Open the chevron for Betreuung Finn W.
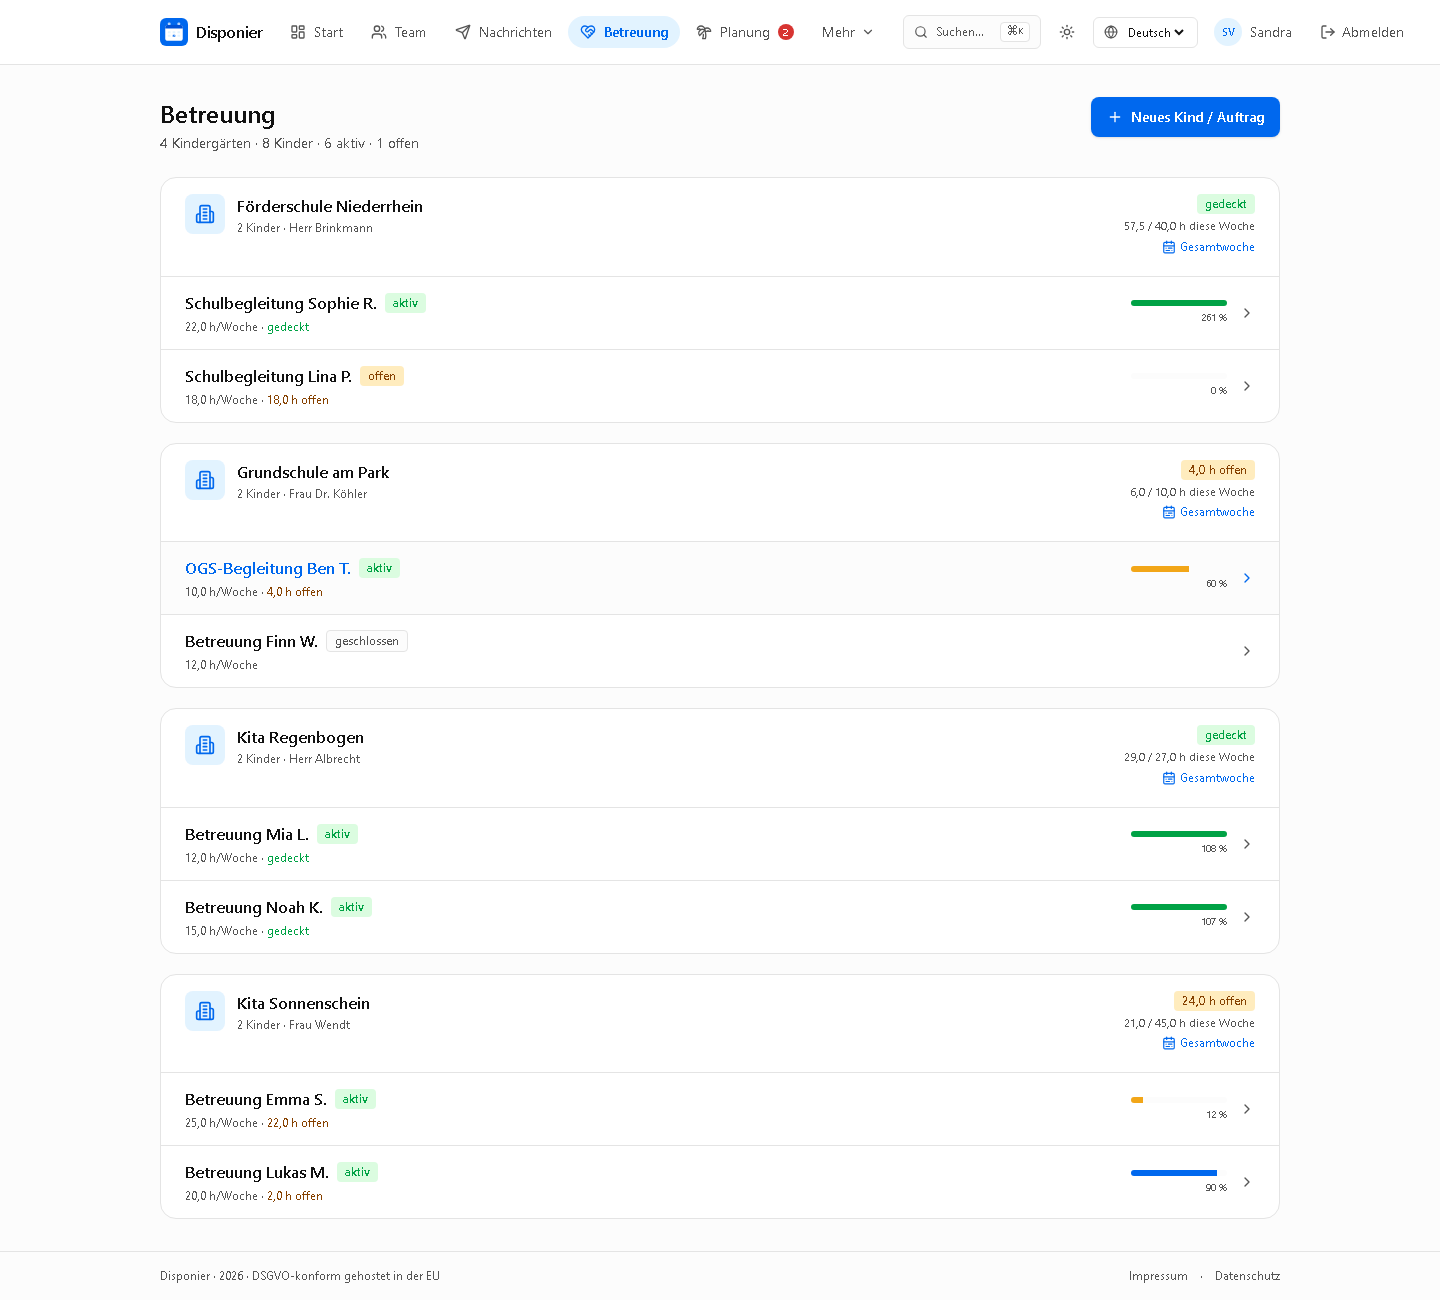Viewport: 1440px width, 1300px height. pos(1247,651)
